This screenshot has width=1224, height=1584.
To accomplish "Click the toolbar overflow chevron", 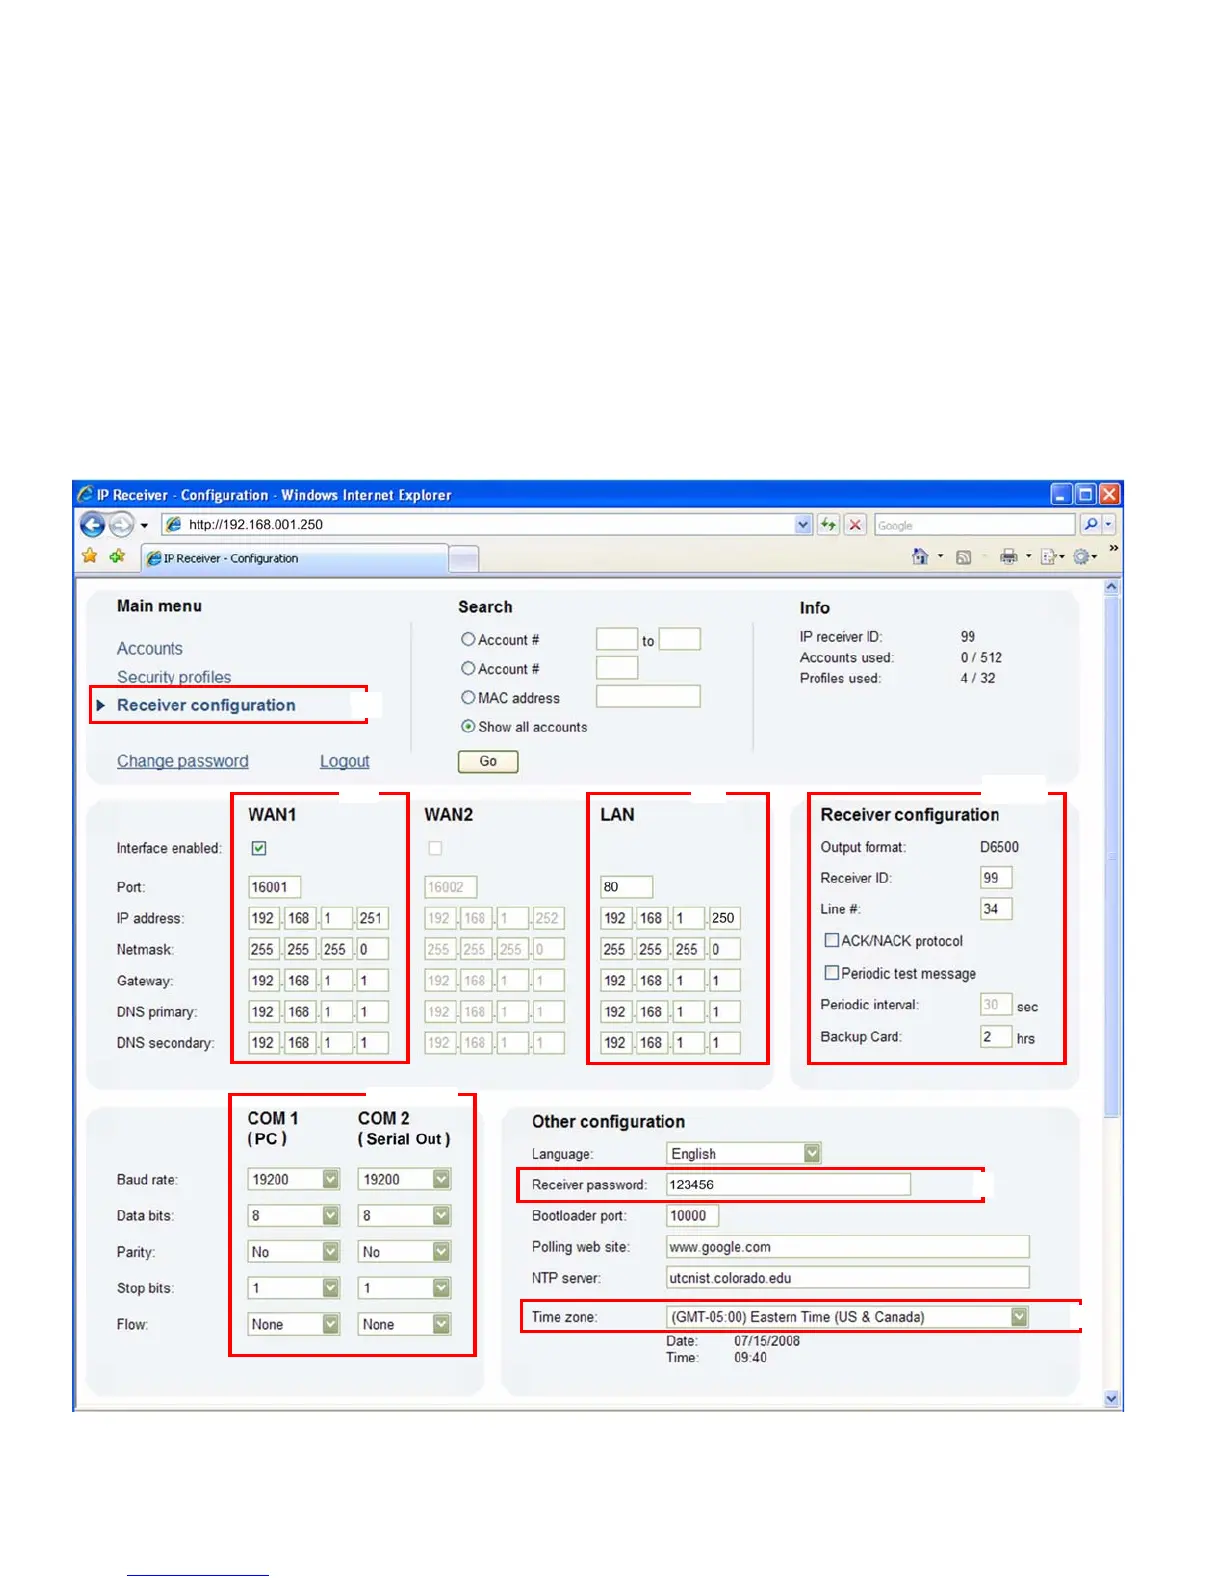I will (1113, 549).
